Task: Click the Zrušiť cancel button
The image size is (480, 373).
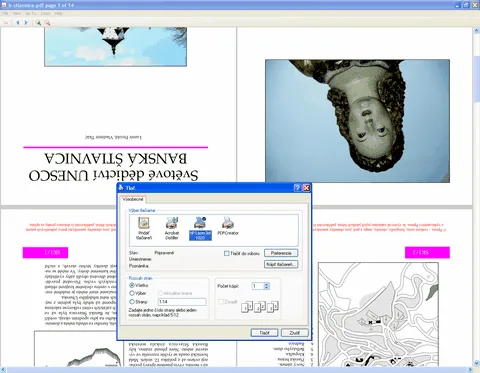Action: 295,333
